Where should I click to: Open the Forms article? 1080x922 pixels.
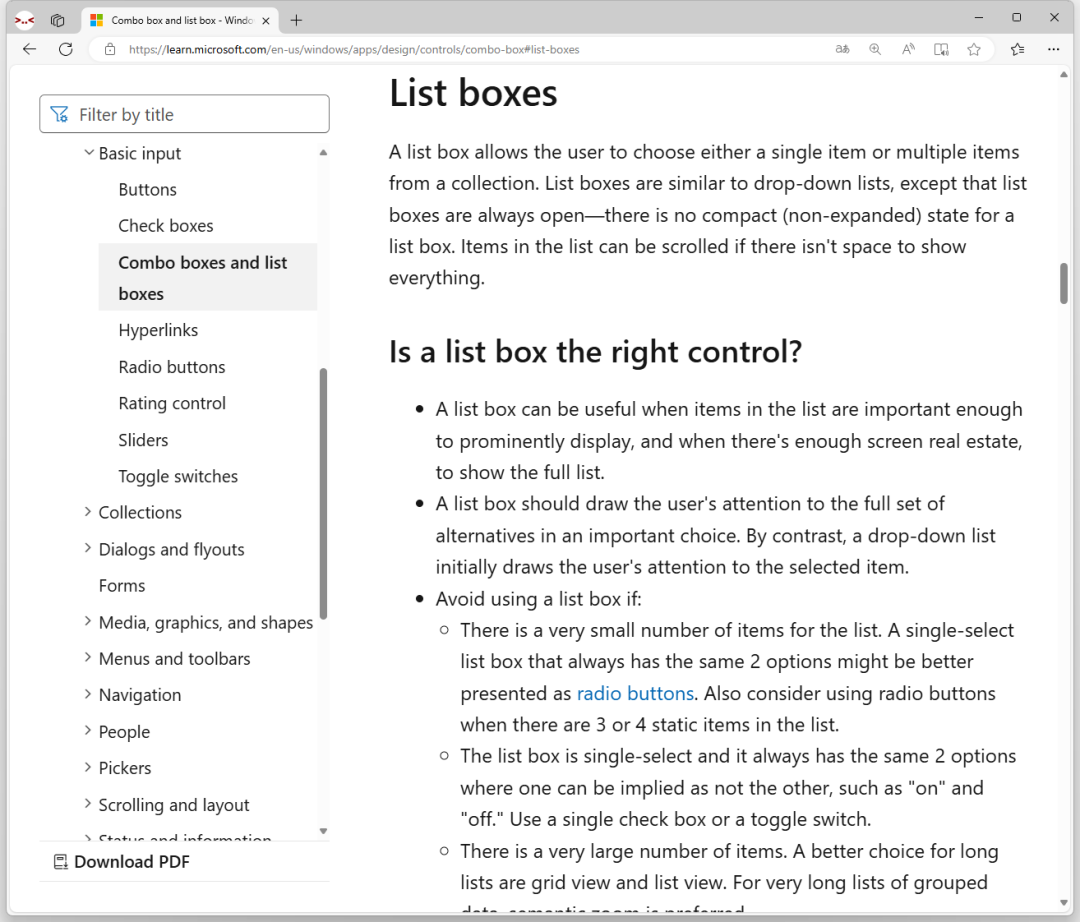(x=122, y=586)
